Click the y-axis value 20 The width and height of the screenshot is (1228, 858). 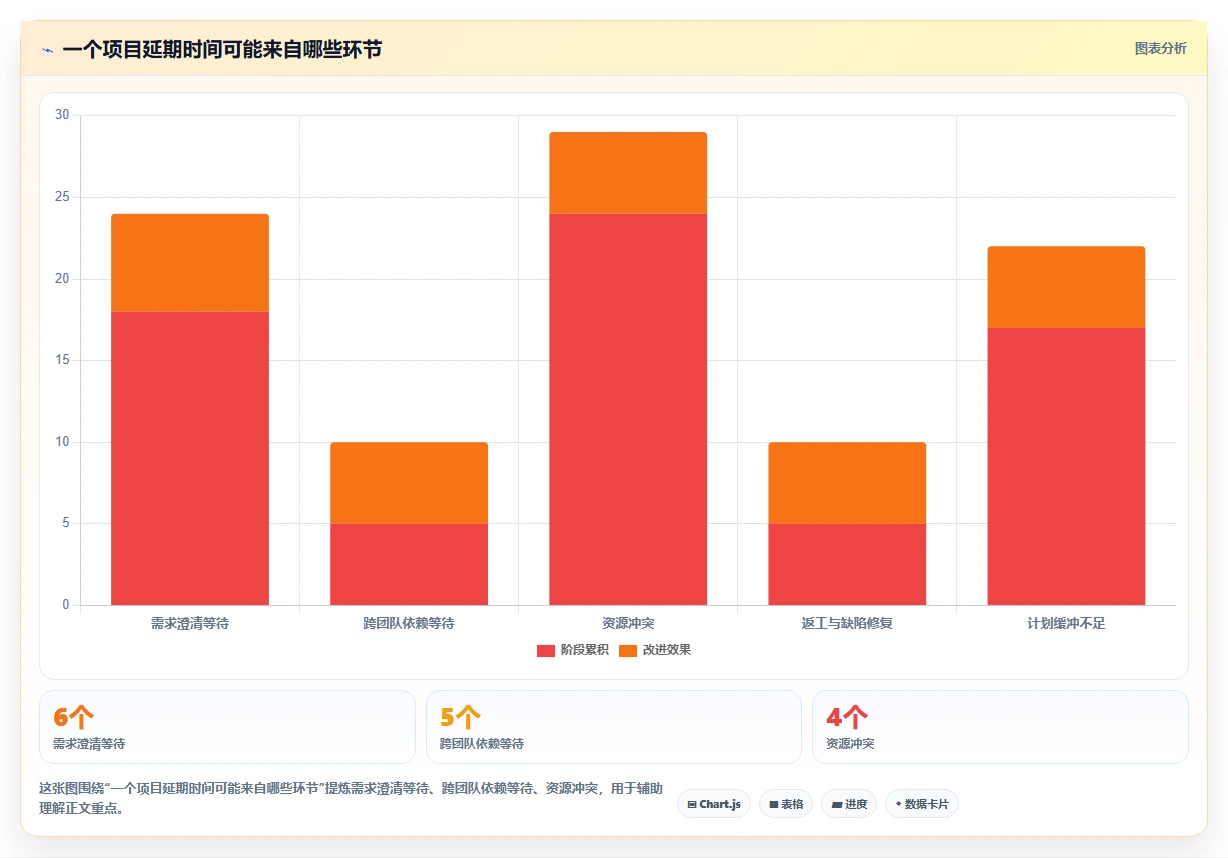pos(62,278)
